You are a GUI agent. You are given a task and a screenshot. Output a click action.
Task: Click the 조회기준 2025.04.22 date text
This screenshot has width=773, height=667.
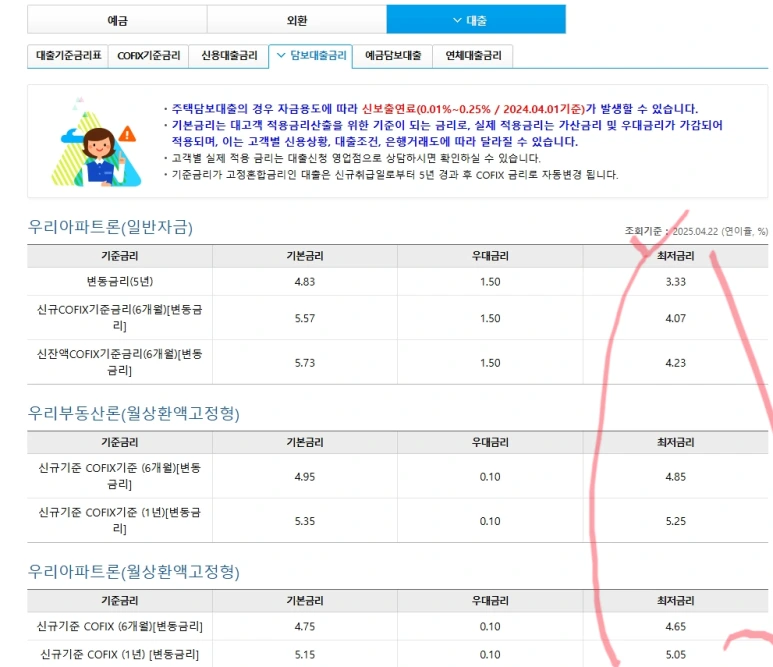point(696,231)
